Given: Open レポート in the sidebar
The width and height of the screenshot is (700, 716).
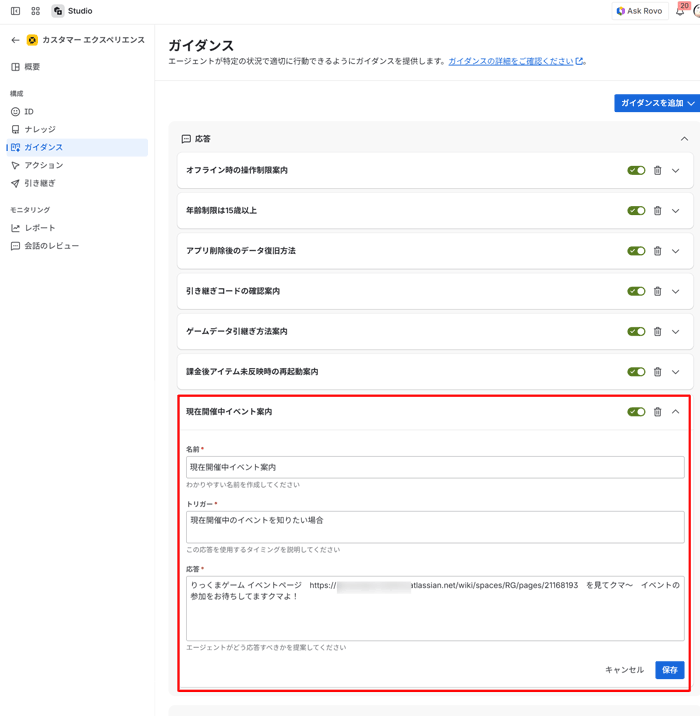Looking at the screenshot, I should pyautogui.click(x=77, y=228).
